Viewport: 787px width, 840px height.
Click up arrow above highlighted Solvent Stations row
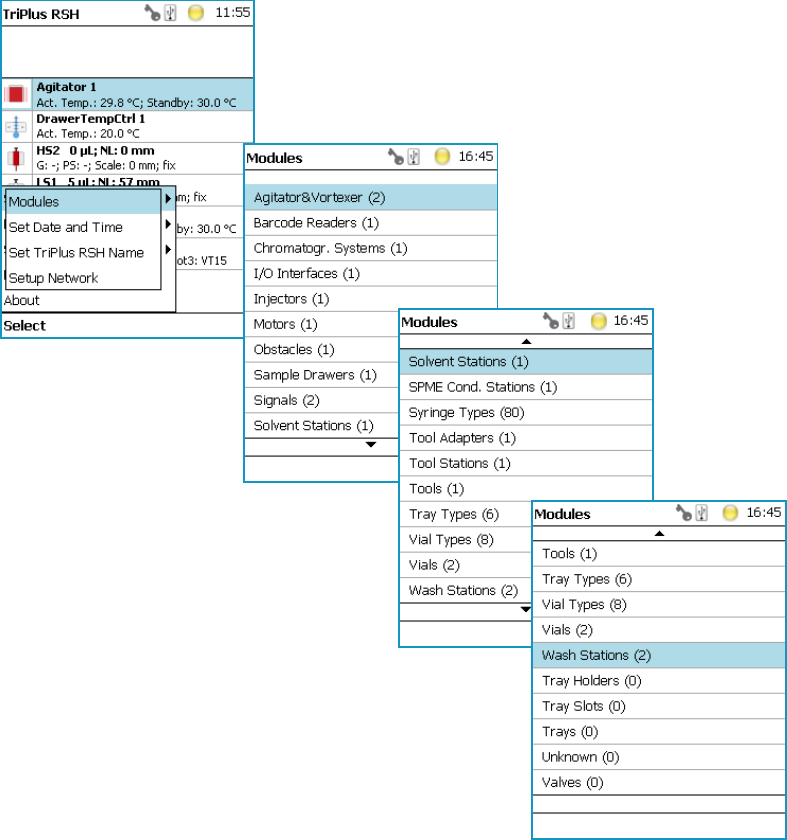[526, 341]
